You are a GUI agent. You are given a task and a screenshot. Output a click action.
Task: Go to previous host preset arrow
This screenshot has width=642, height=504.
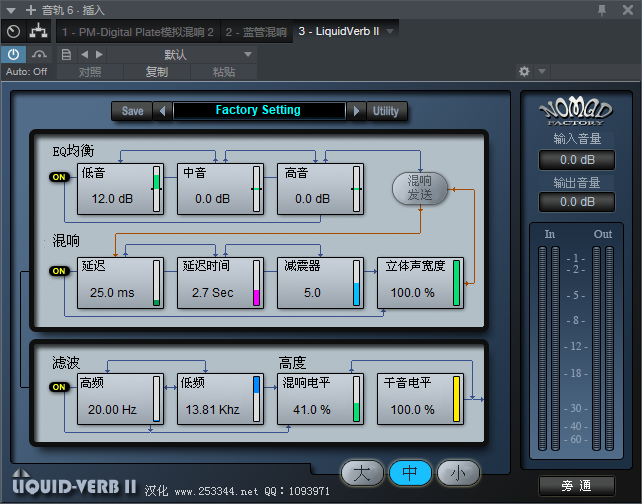click(x=85, y=54)
